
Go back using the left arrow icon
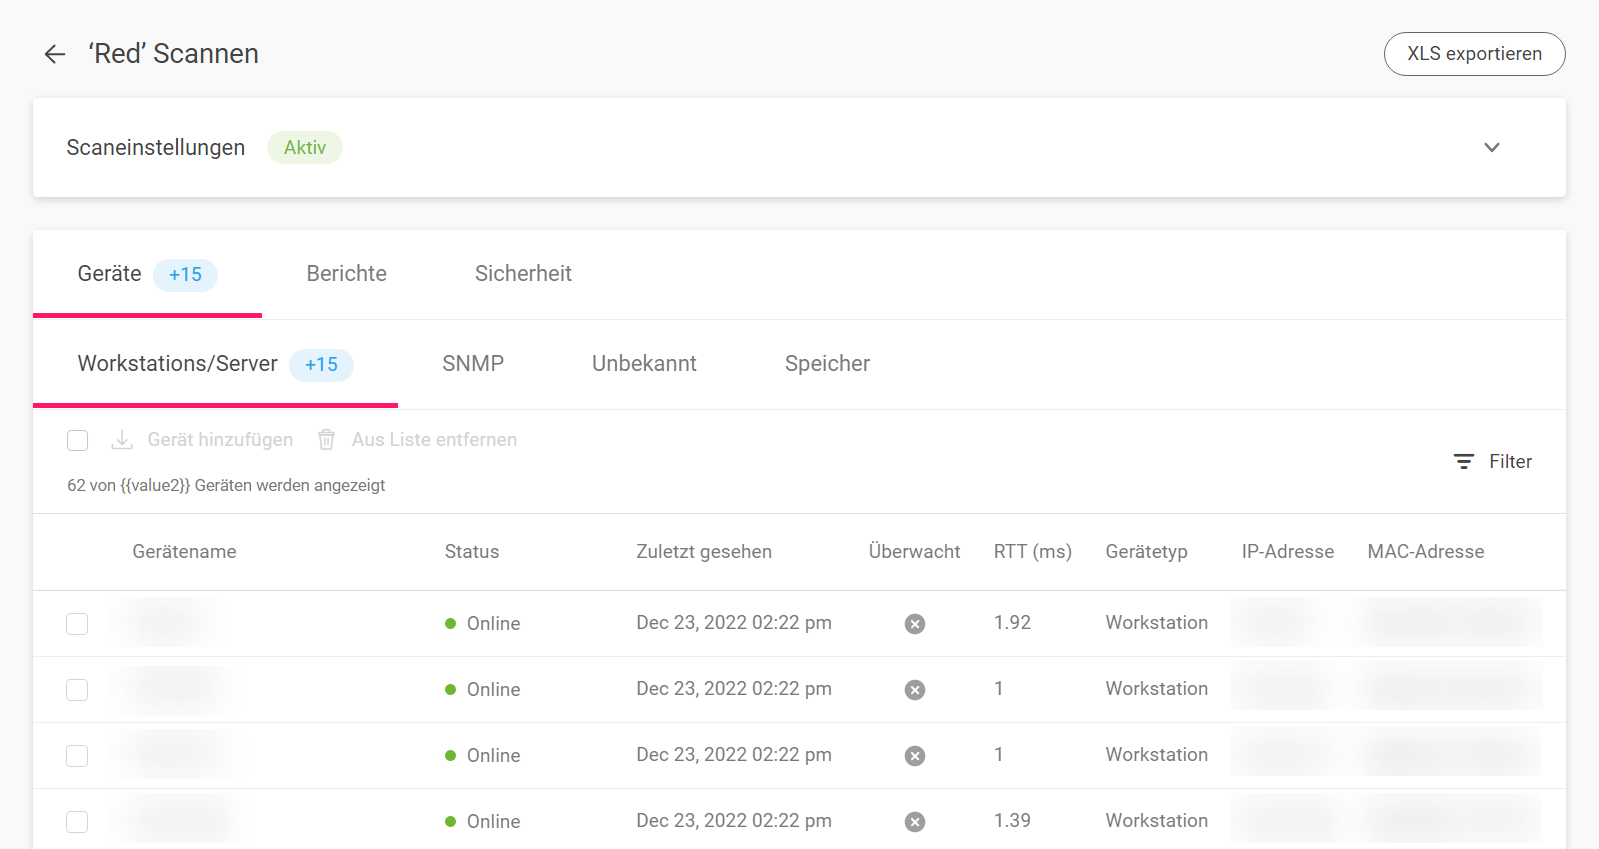55,54
